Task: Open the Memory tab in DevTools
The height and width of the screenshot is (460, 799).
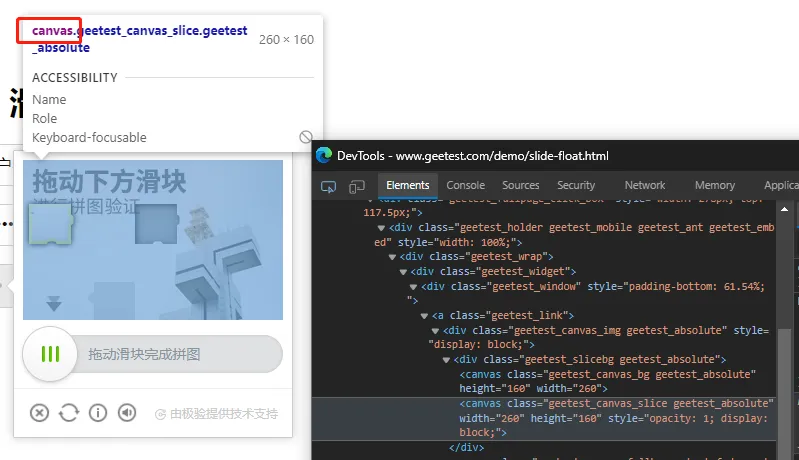Action: coord(714,185)
